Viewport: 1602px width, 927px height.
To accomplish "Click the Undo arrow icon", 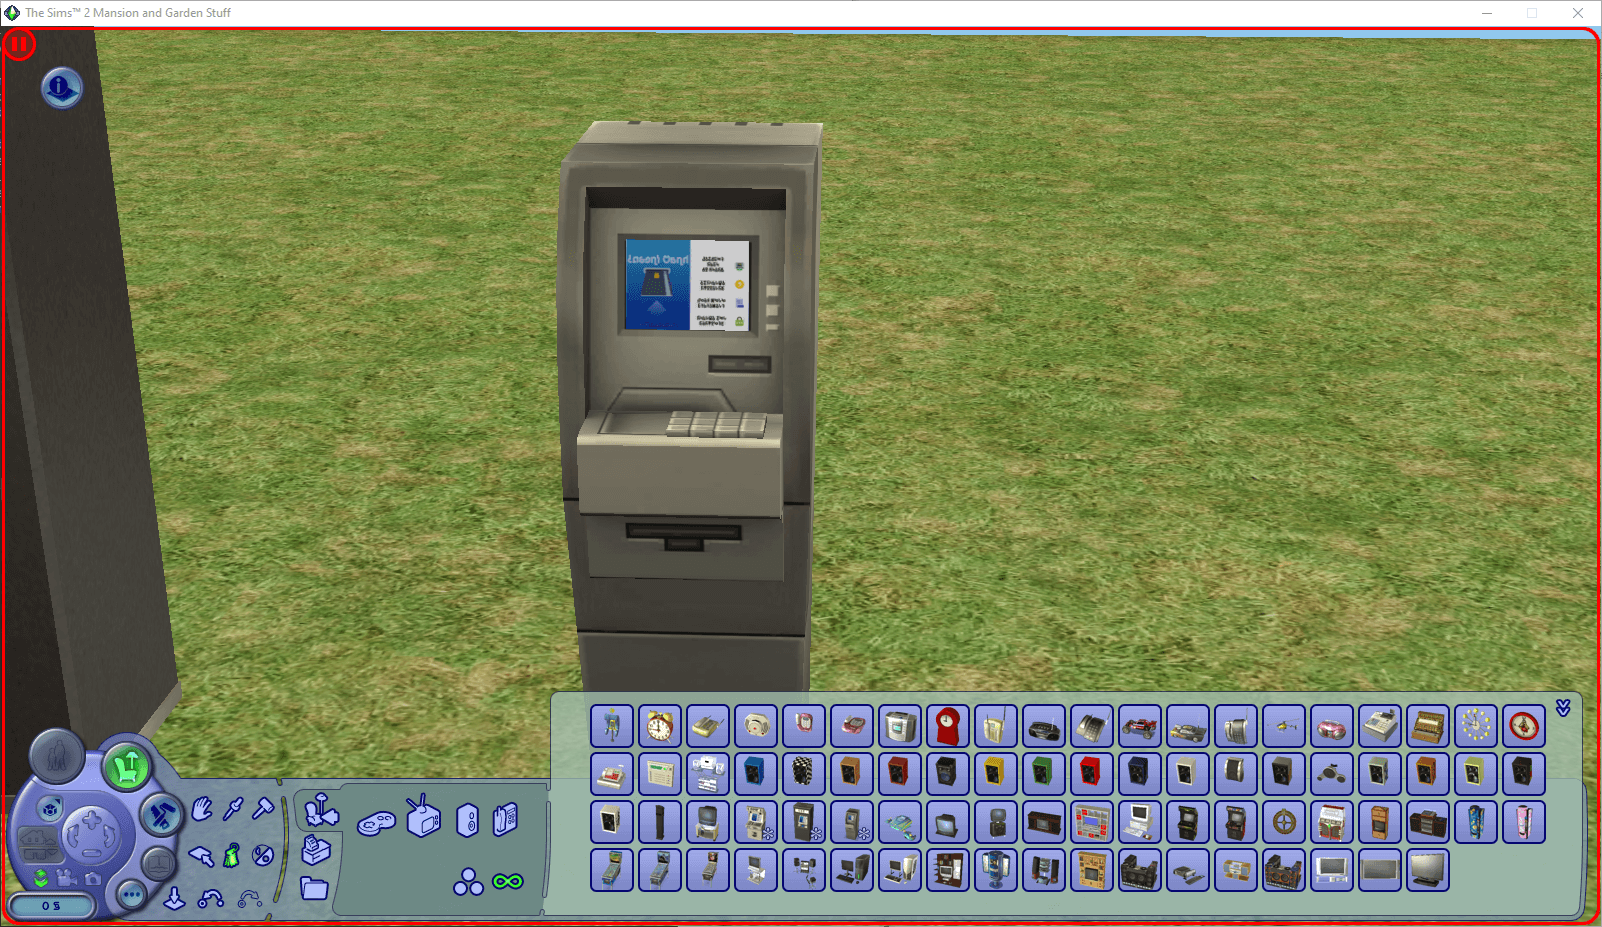I will tap(210, 899).
